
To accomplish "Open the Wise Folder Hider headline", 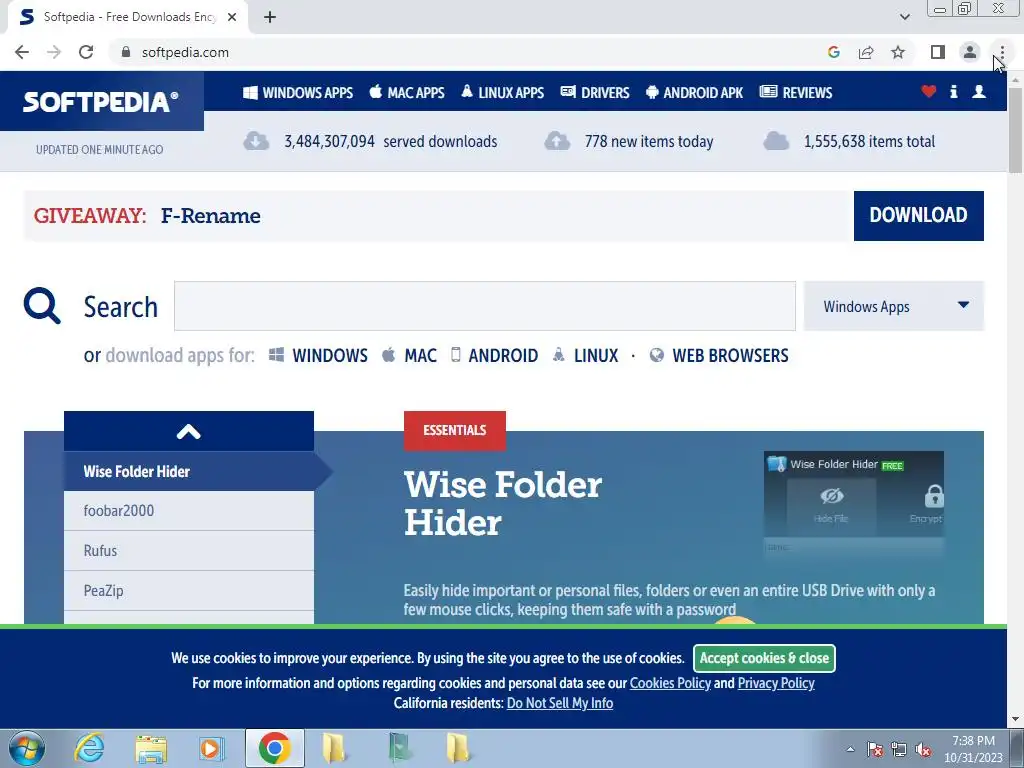I will pyautogui.click(x=503, y=504).
